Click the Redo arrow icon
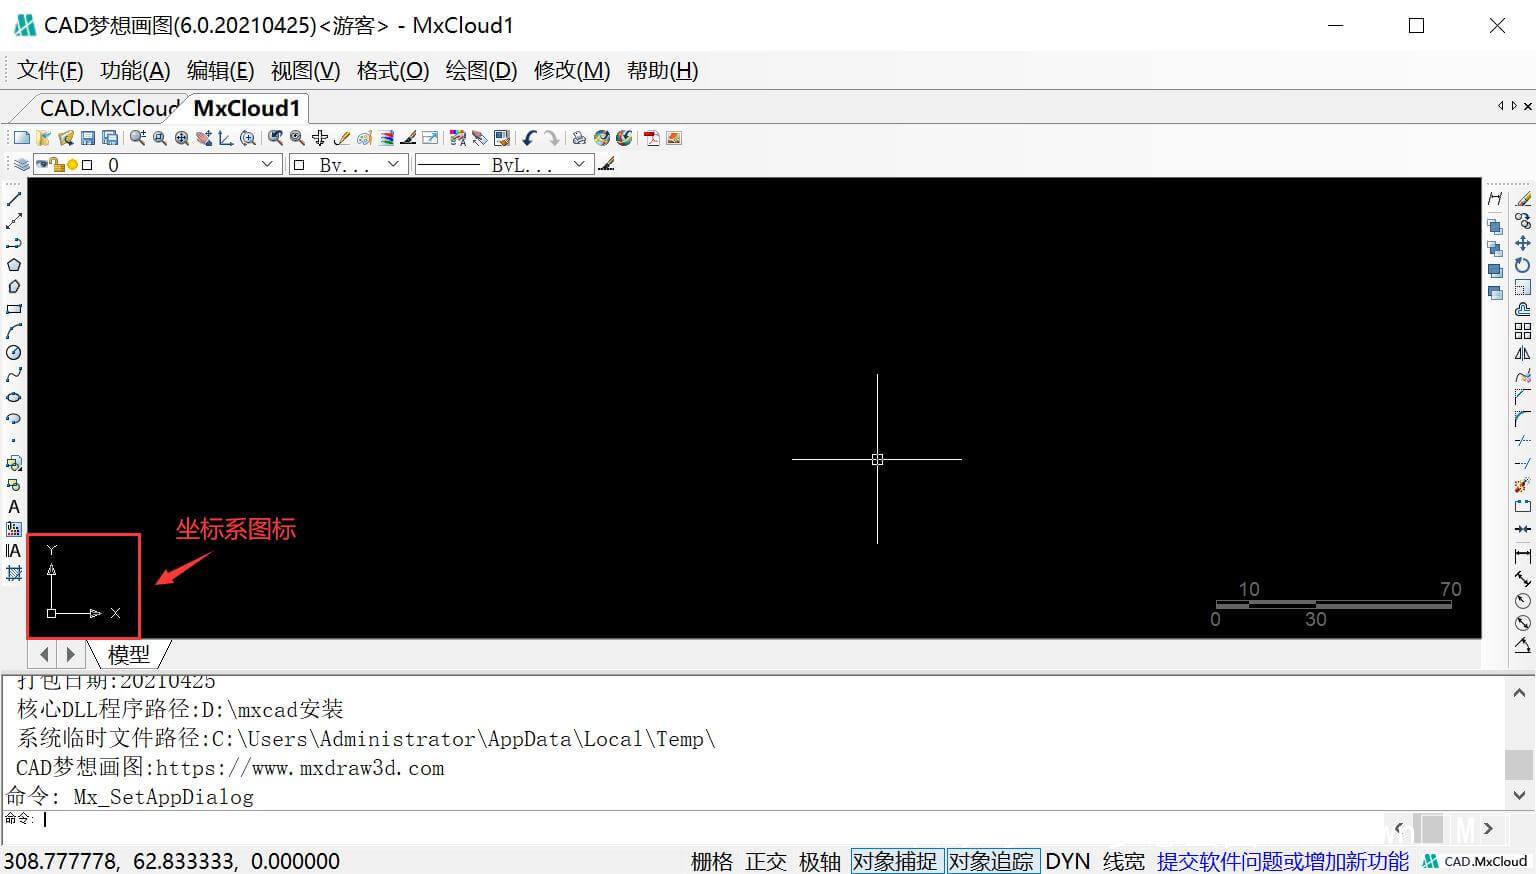This screenshot has height=874, width=1536. (551, 138)
